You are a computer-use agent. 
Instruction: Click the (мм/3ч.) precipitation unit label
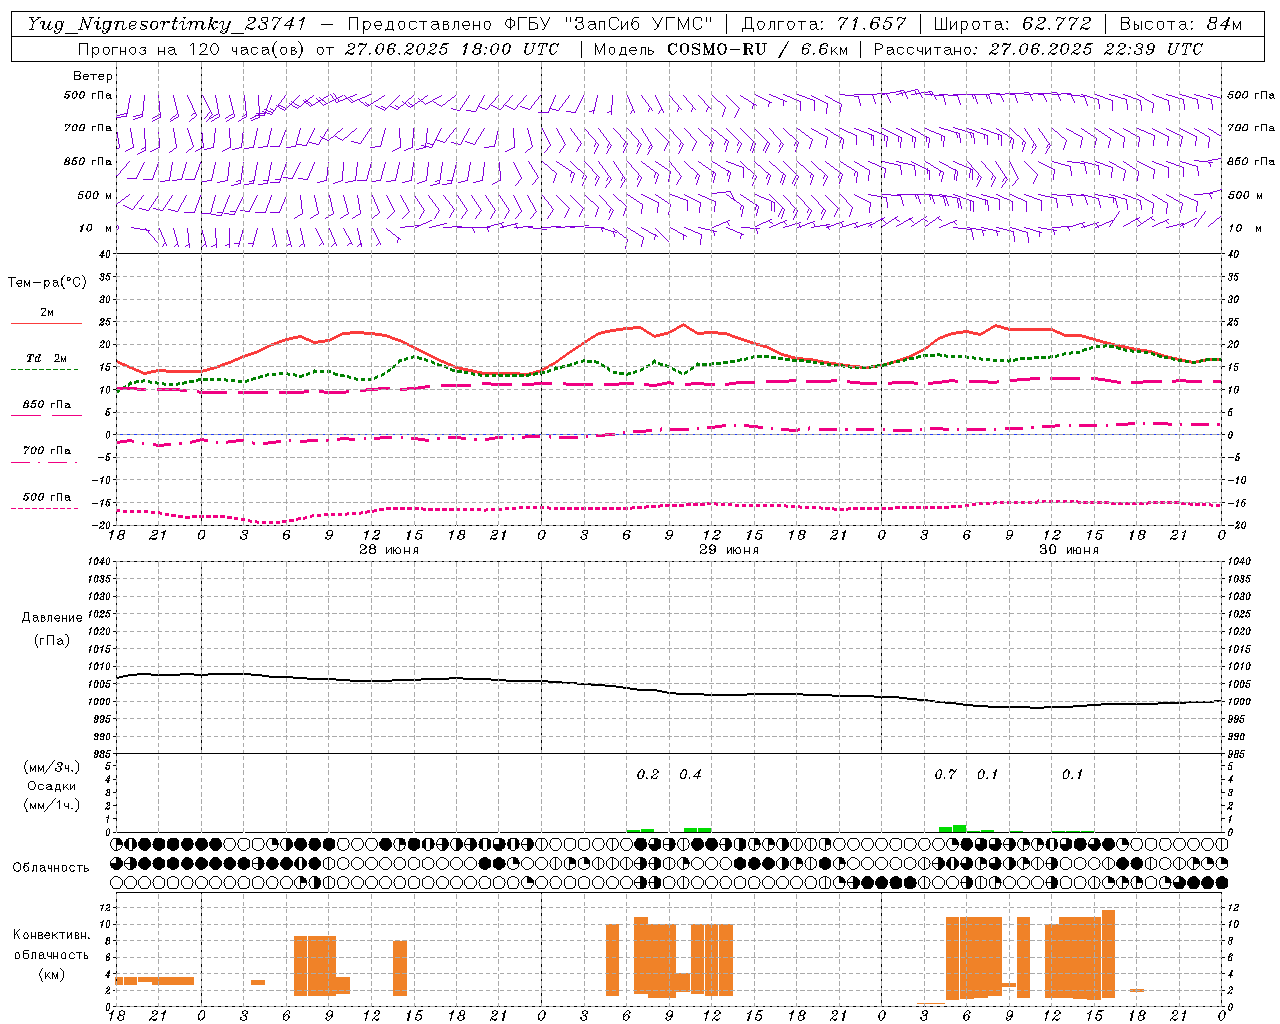[52, 768]
